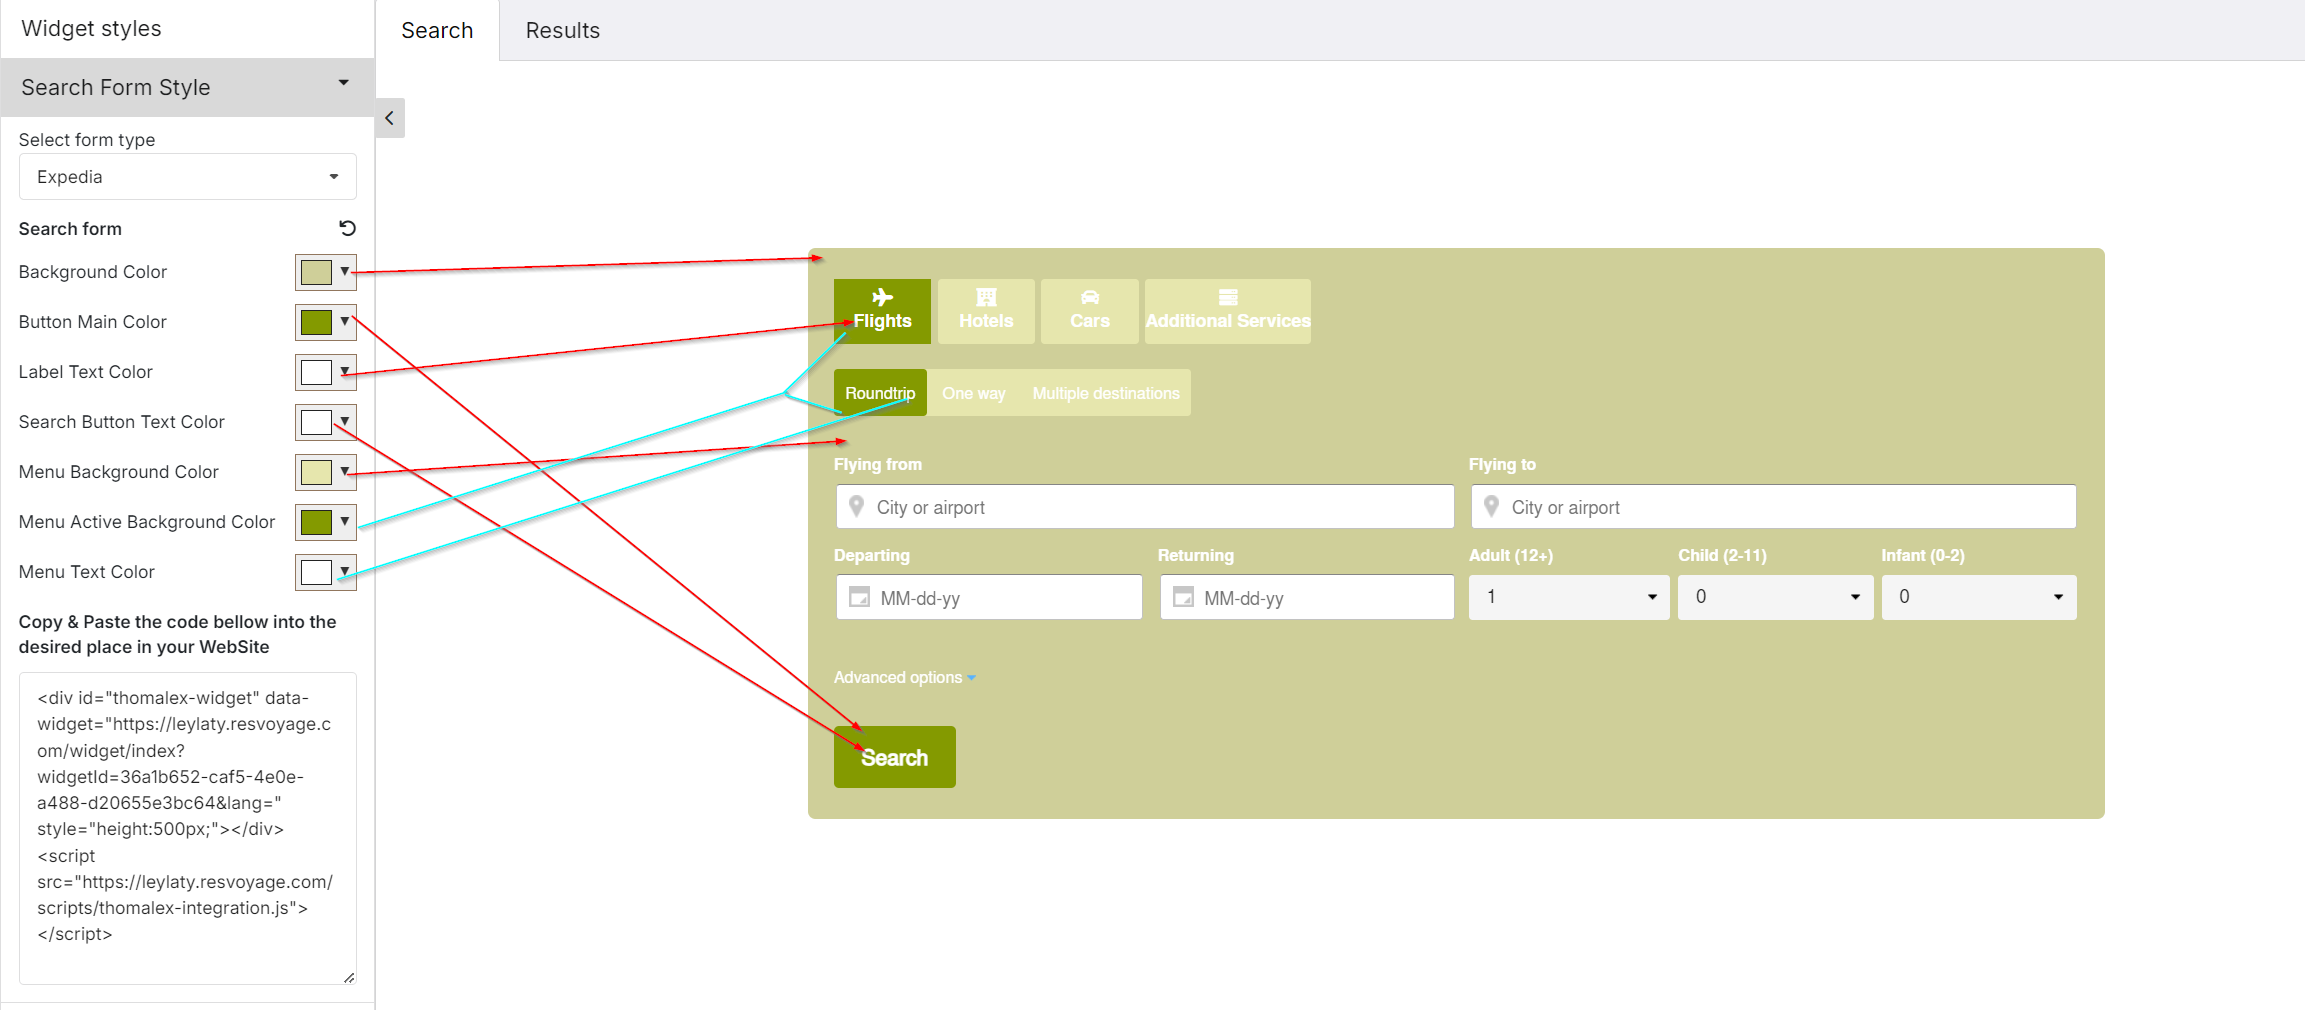This screenshot has width=2305, height=1010.
Task: Expand Advanced options in the search form
Action: tap(904, 677)
